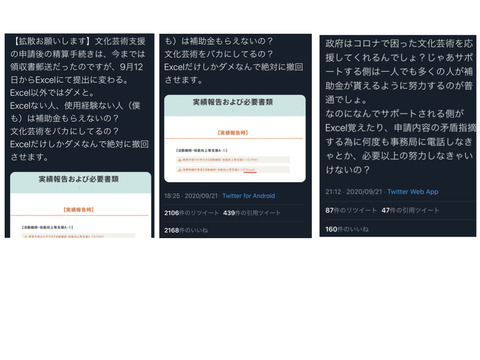Click the Excel-underlined document row in middle image
This screenshot has height=360, width=480.
(x=233, y=170)
